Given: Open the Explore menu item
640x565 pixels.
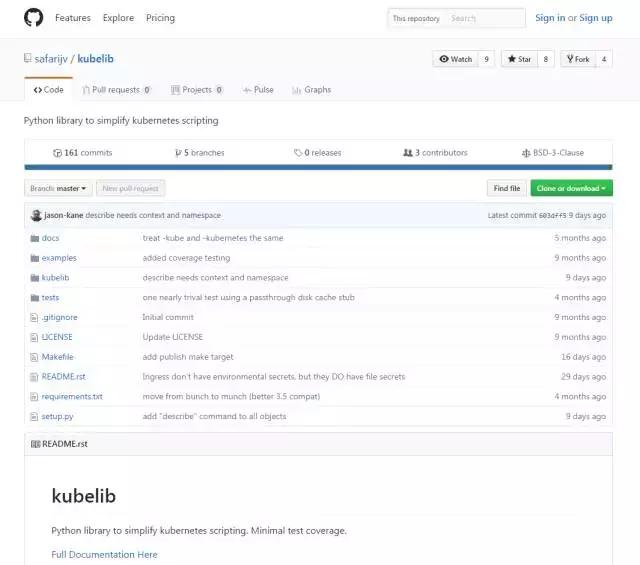Looking at the screenshot, I should coord(118,18).
